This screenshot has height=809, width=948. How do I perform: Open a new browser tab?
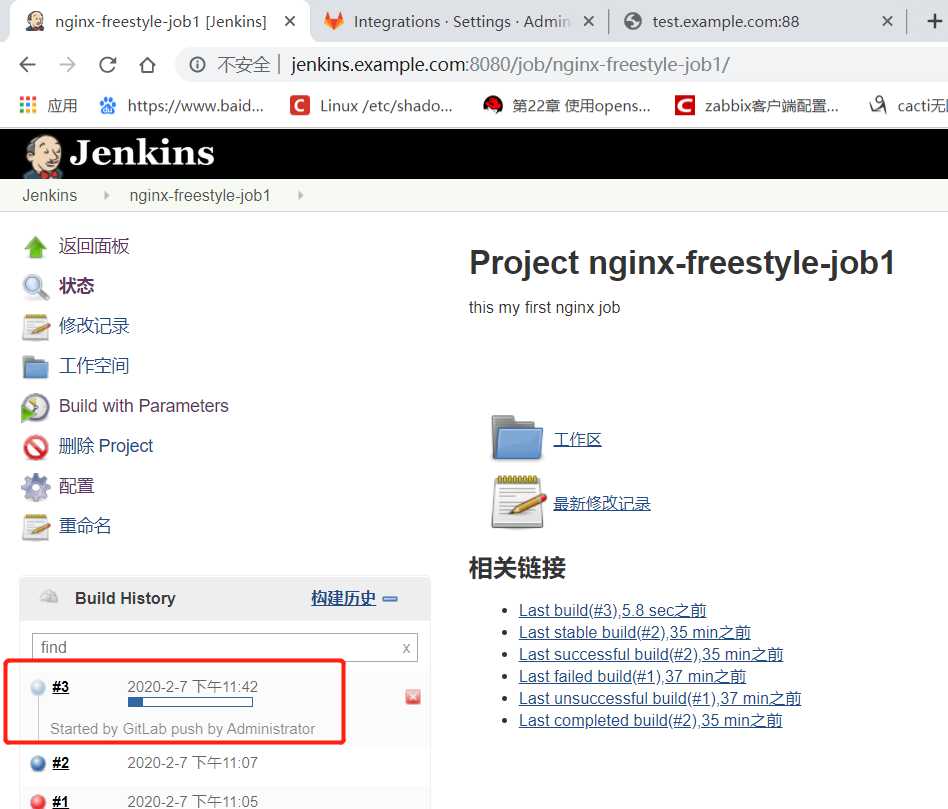pyautogui.click(x=934, y=22)
